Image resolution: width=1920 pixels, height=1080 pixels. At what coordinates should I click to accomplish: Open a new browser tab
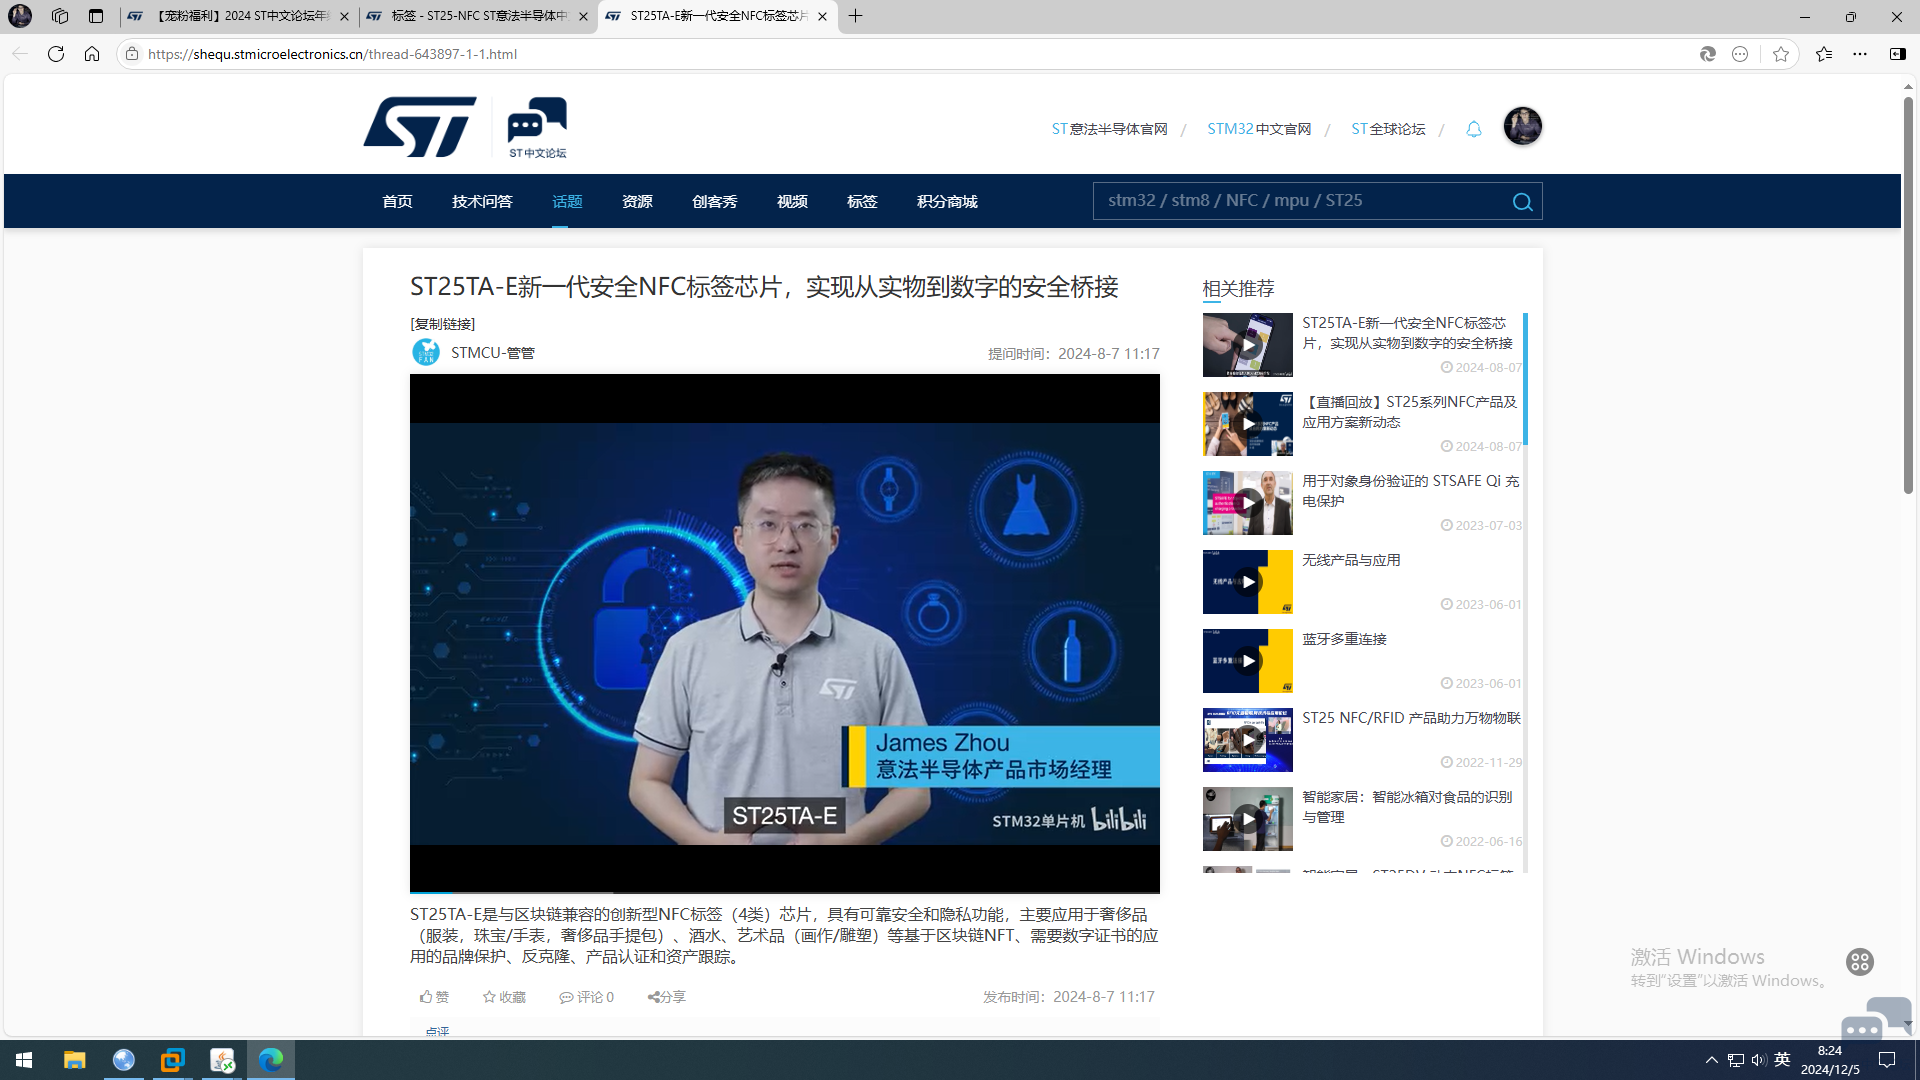[856, 16]
